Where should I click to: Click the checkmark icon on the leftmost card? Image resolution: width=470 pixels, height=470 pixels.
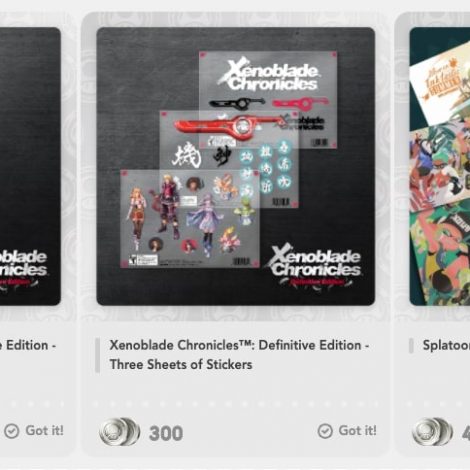tap(12, 431)
